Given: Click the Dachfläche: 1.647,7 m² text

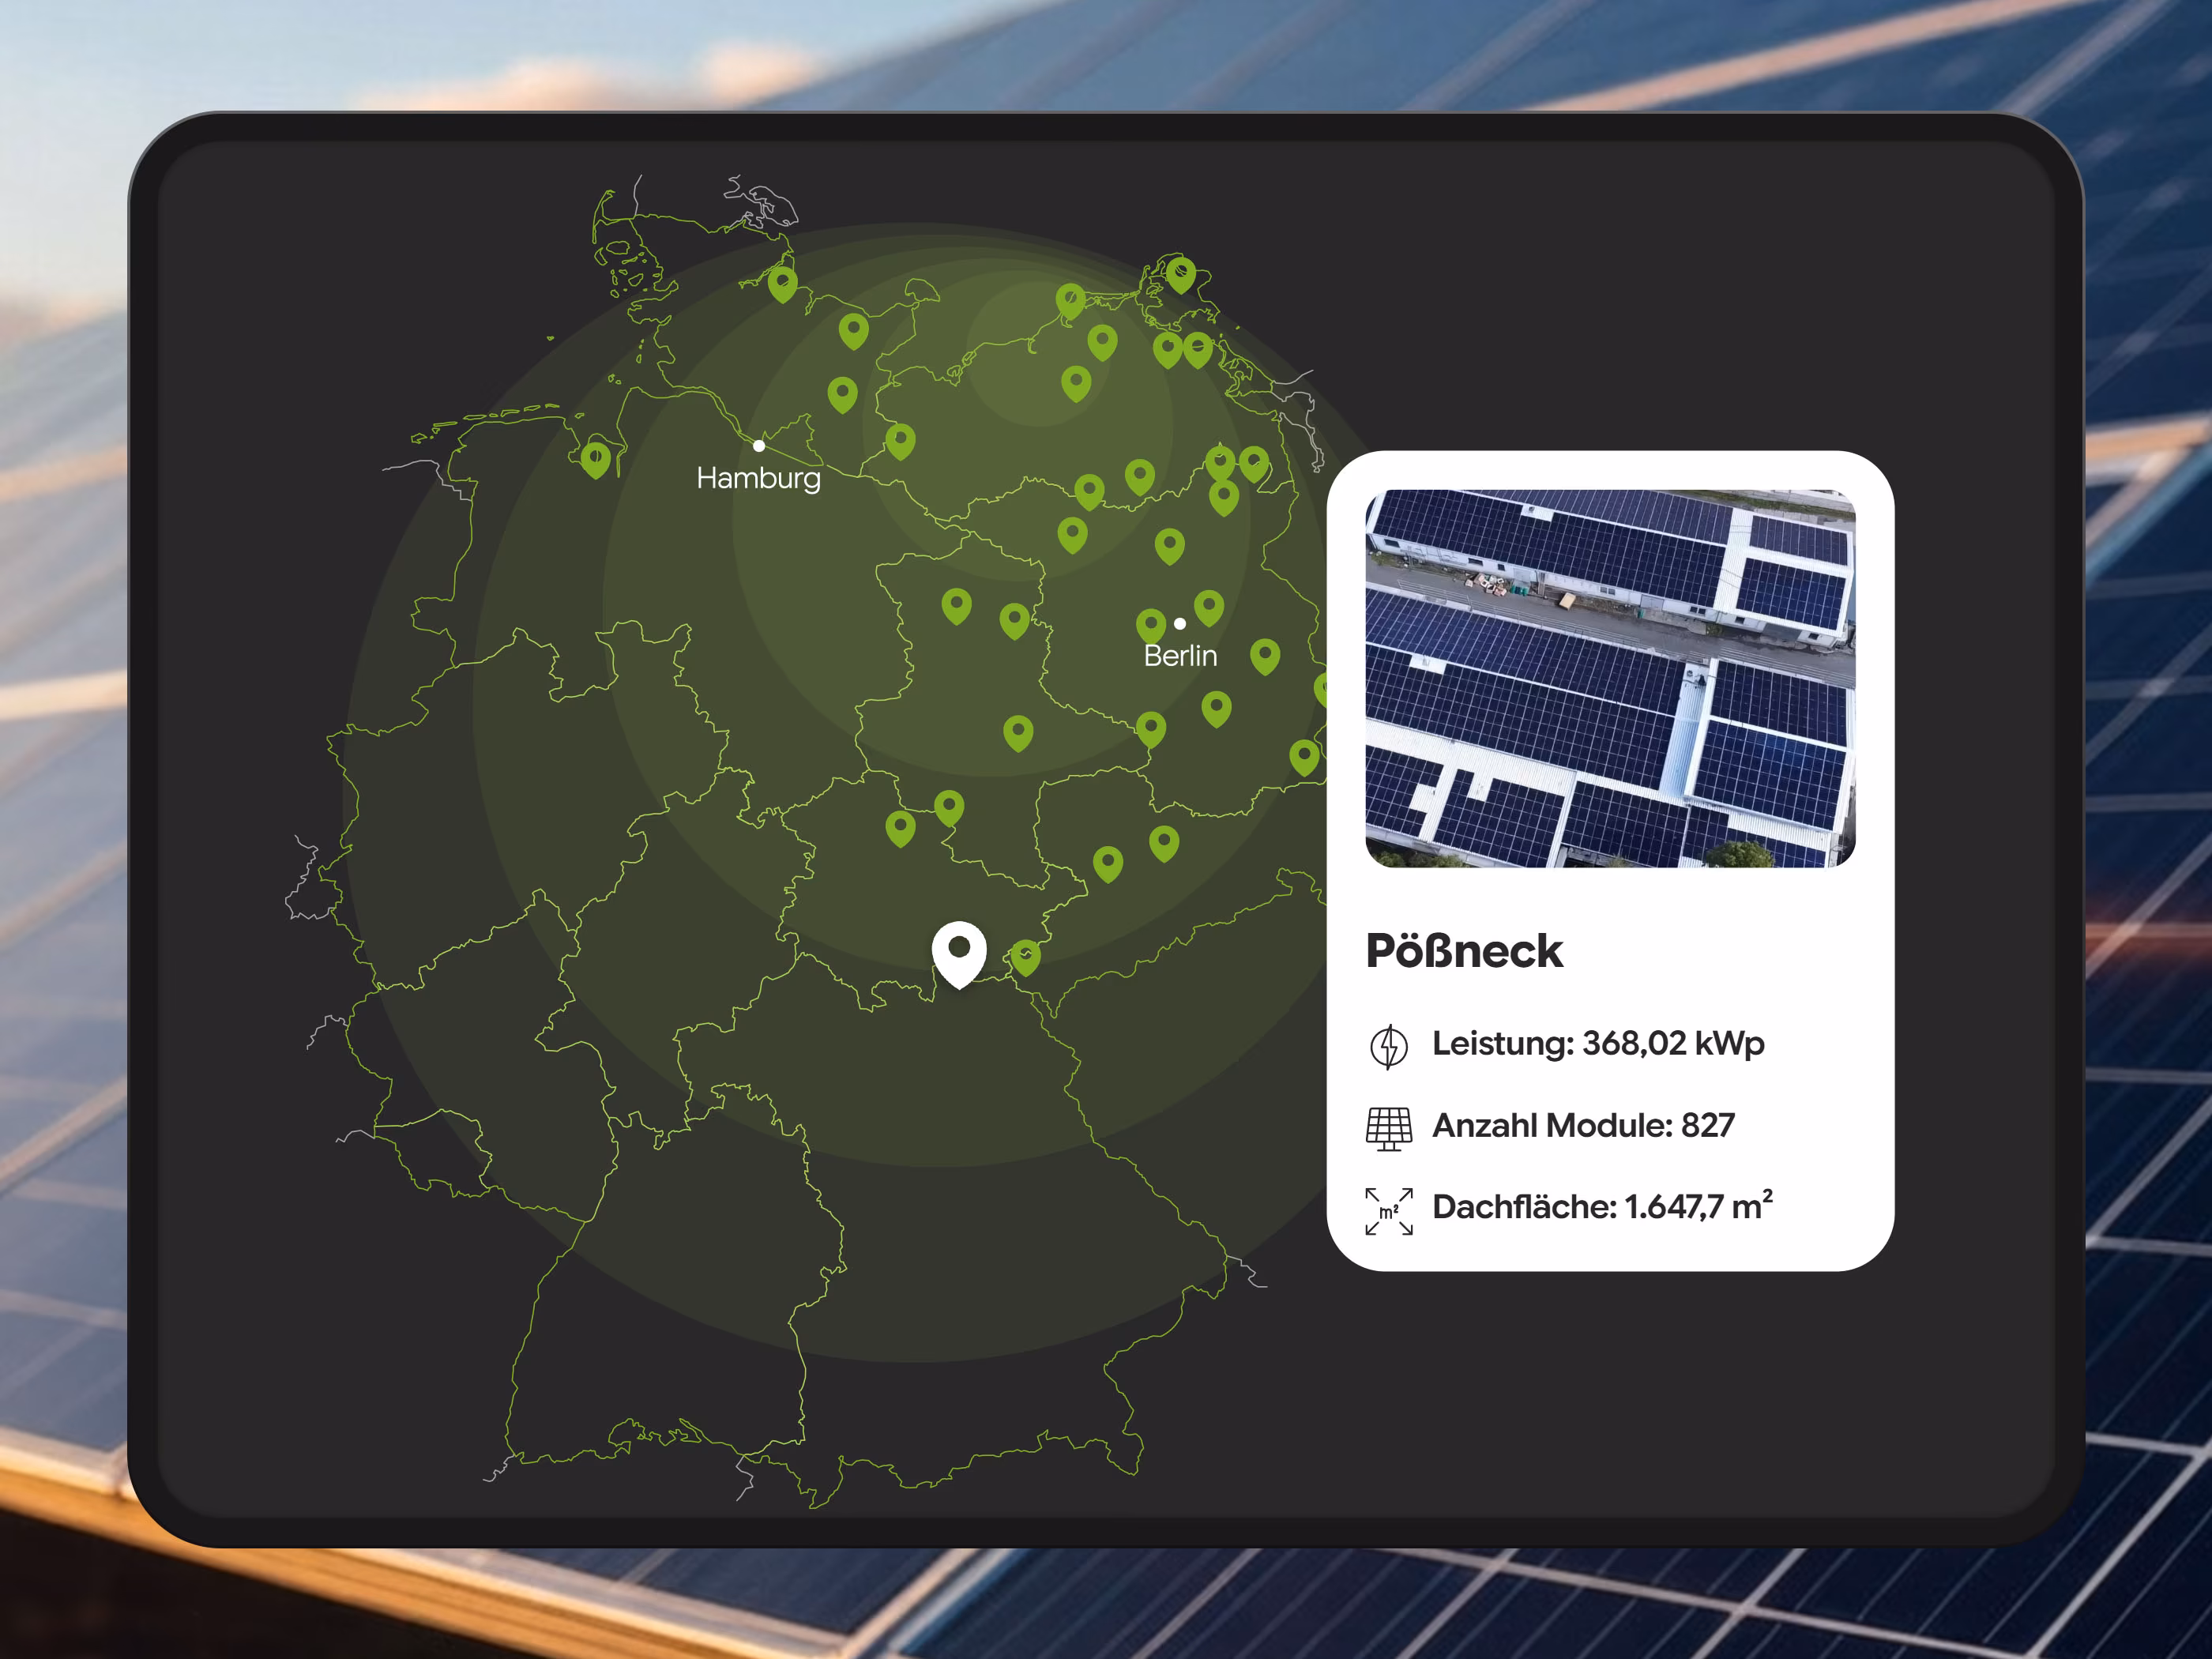Looking at the screenshot, I should coord(1602,1206).
